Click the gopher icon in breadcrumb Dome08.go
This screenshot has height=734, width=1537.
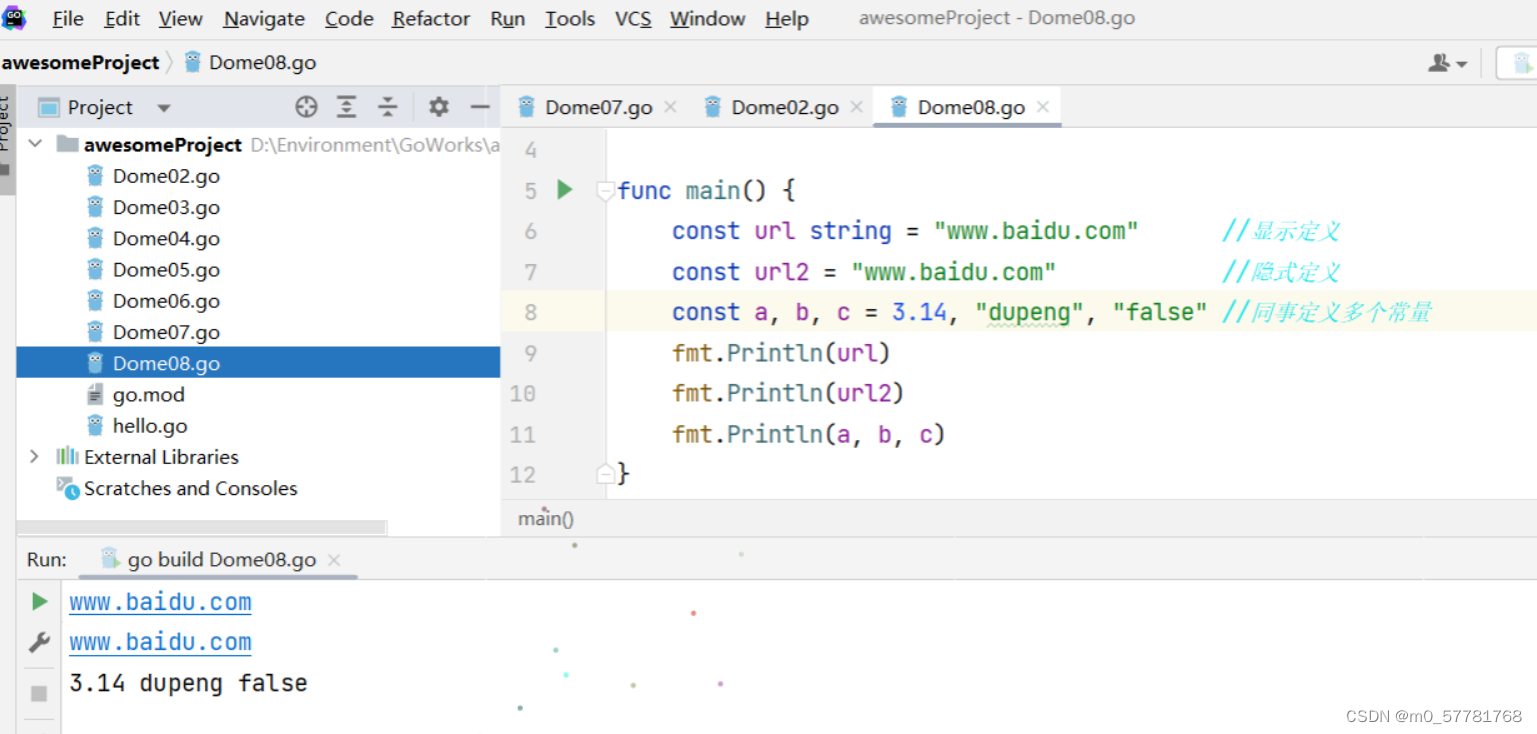pyautogui.click(x=193, y=62)
